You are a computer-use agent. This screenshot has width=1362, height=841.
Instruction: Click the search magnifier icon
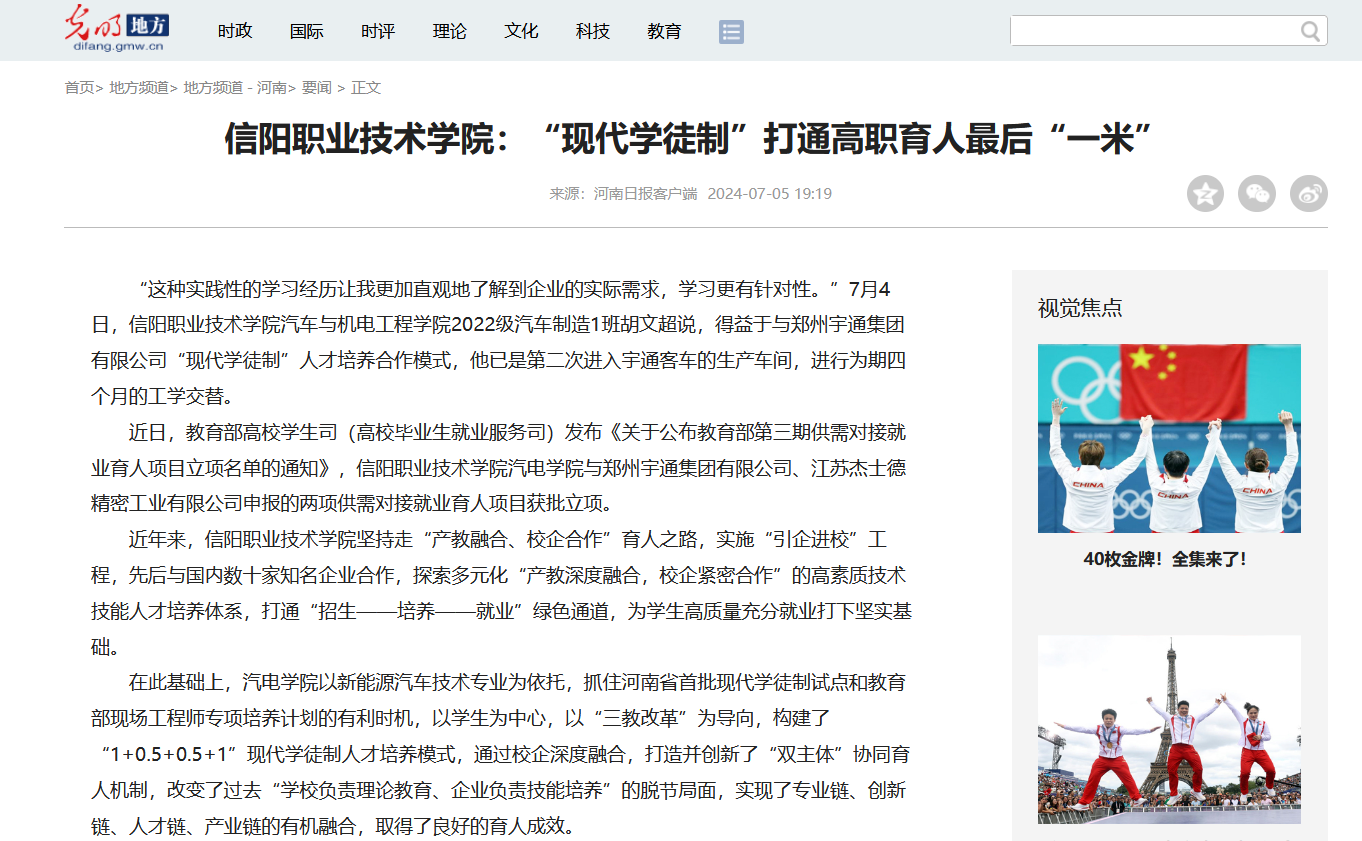click(1310, 32)
